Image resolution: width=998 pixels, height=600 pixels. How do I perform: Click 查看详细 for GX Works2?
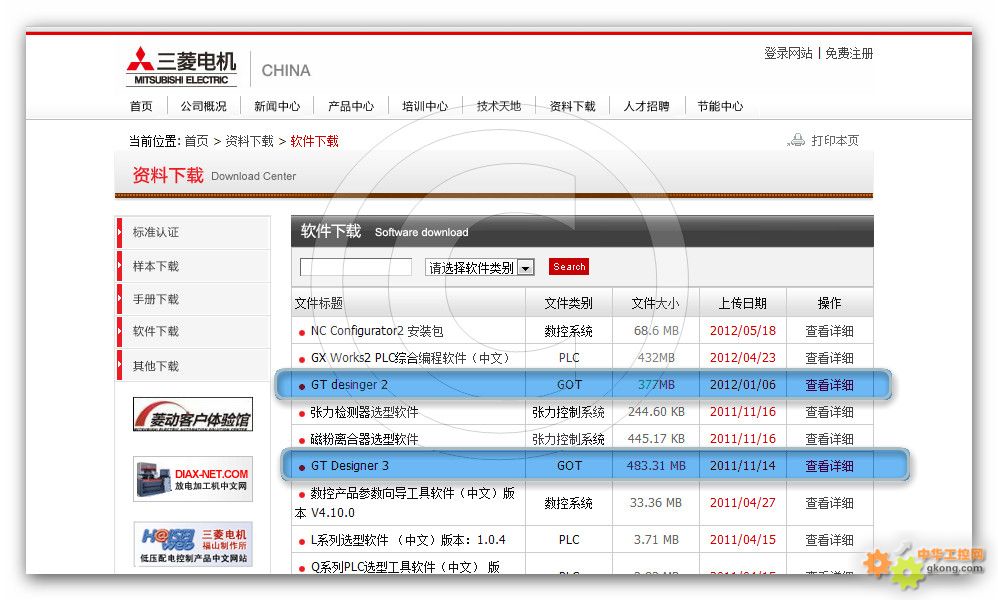(829, 358)
